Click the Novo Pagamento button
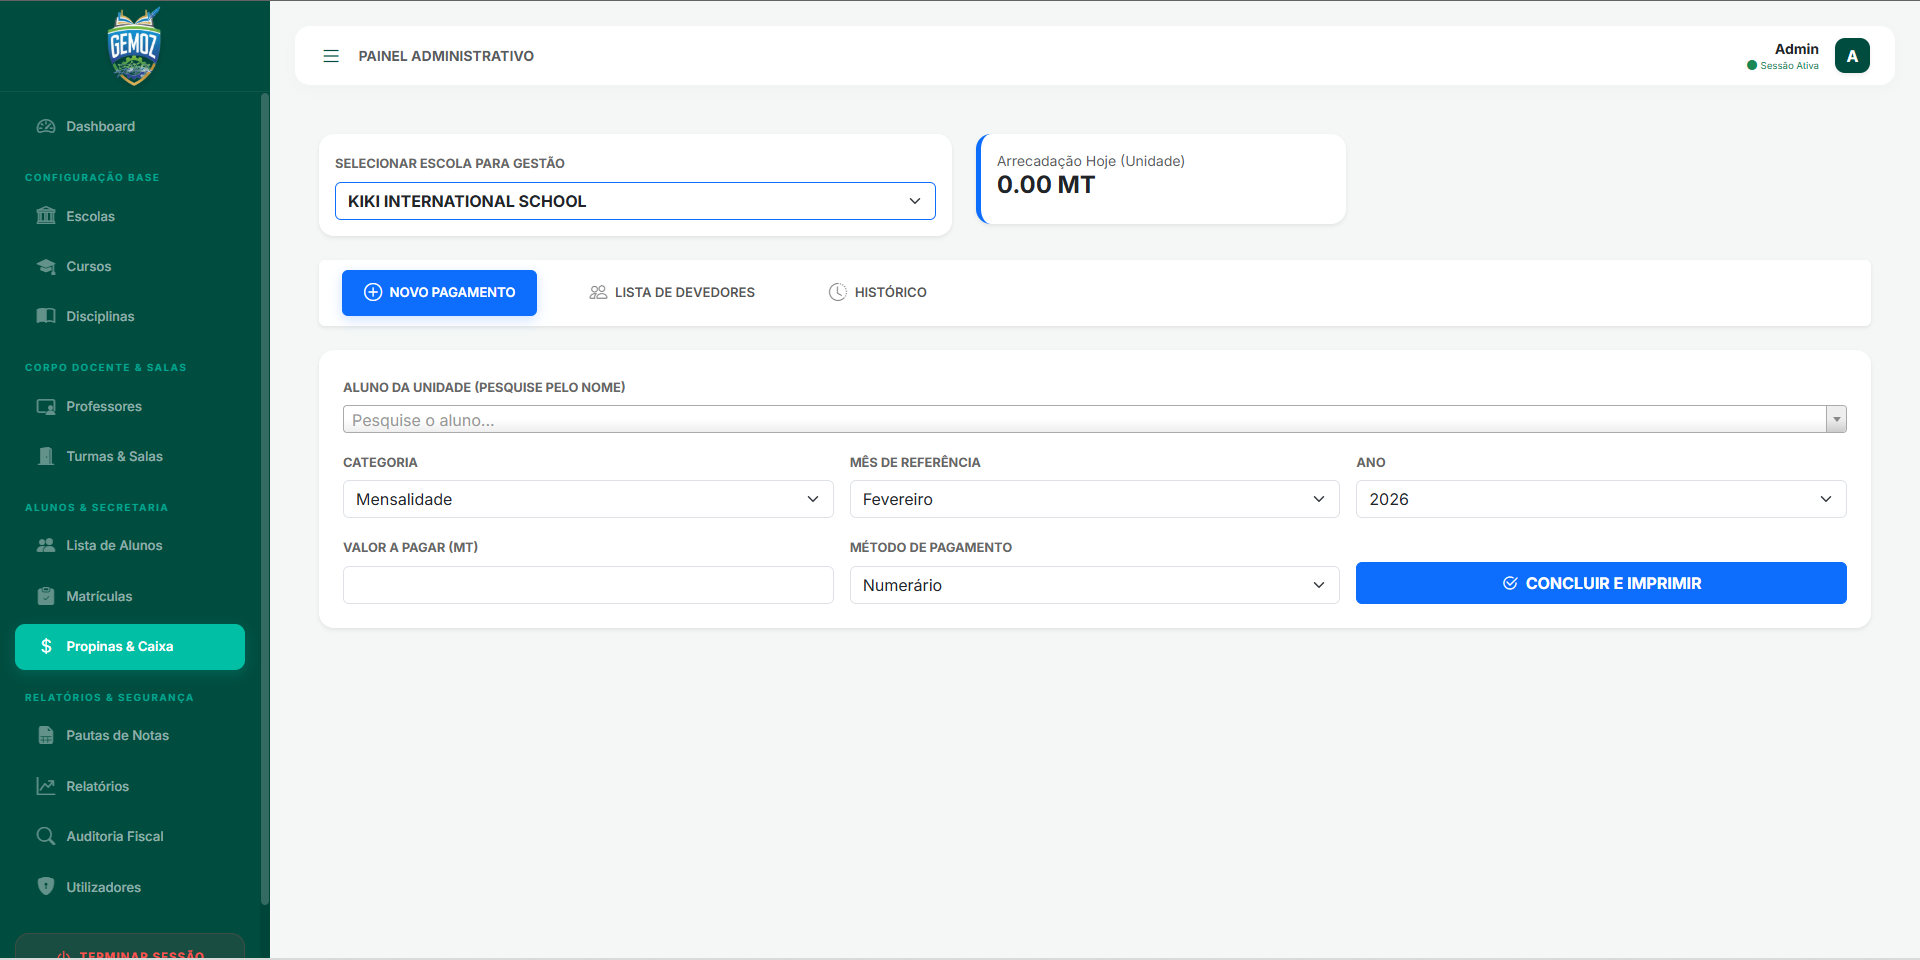This screenshot has height=960, width=1920. coord(439,292)
